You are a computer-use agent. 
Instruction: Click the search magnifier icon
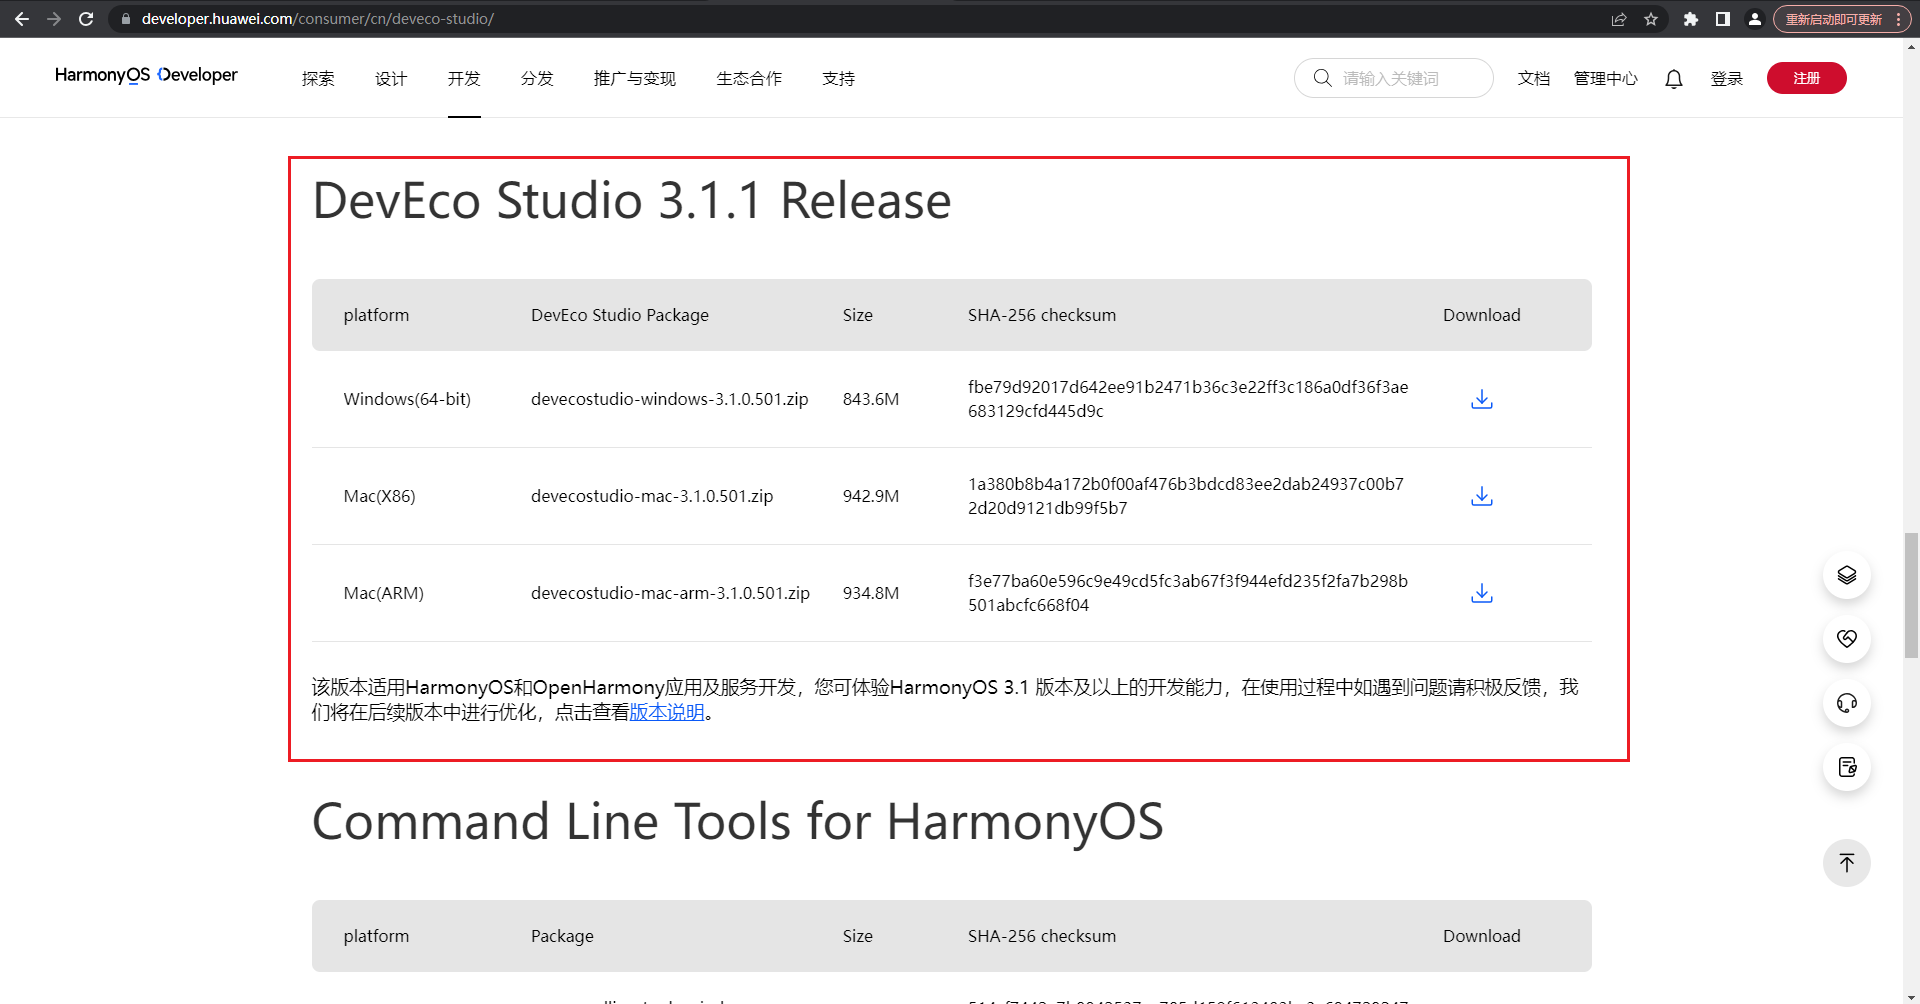(1322, 78)
